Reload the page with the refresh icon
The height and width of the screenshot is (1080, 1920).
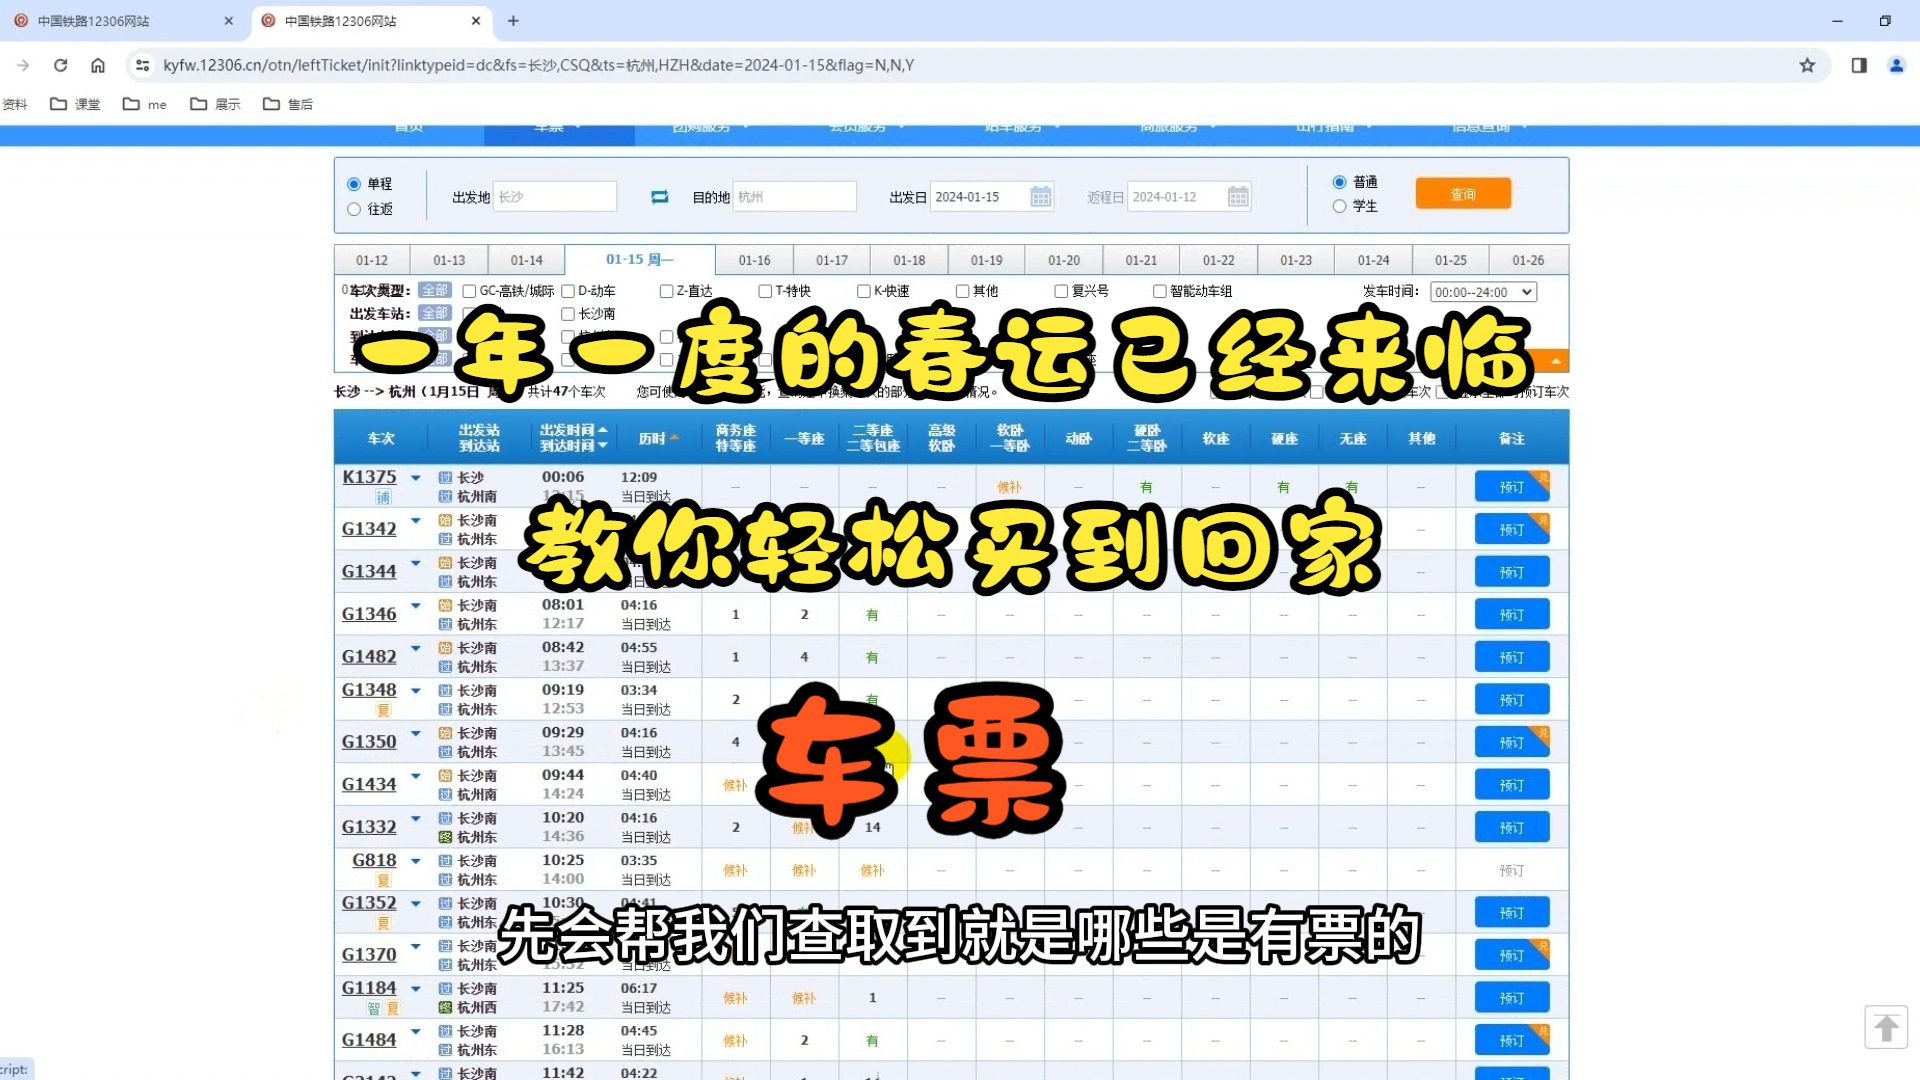pyautogui.click(x=60, y=65)
